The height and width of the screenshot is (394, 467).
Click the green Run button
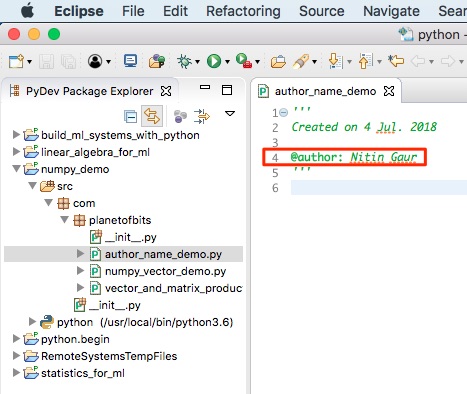coord(214,61)
